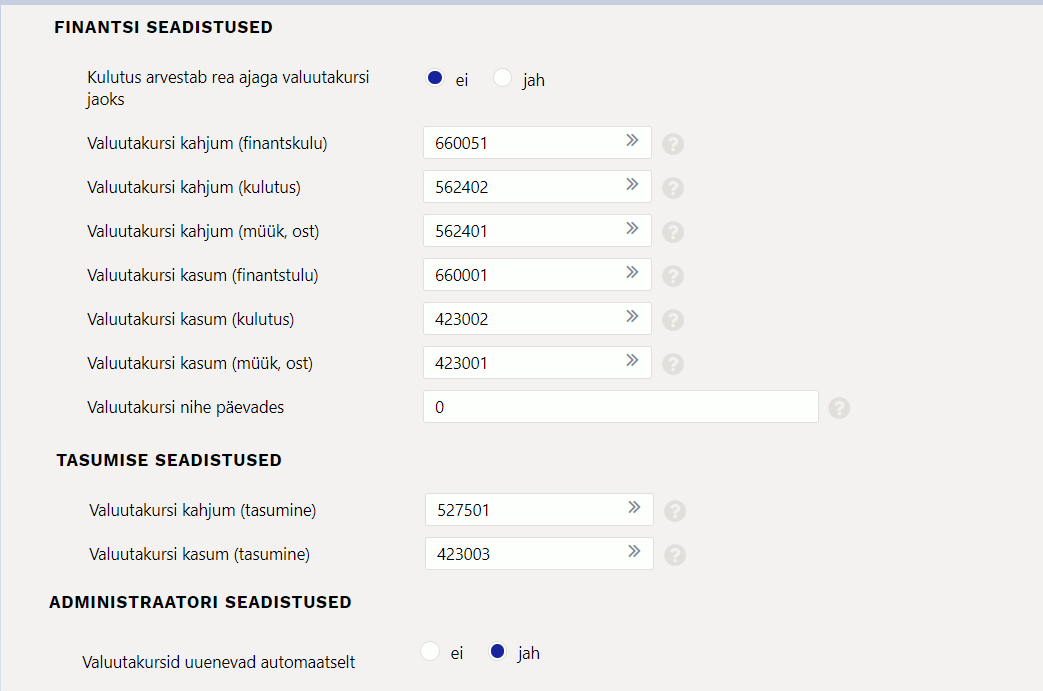
Task: Click help icon for Valuutakursi kasum (tasumine)
Action: pyautogui.click(x=675, y=555)
